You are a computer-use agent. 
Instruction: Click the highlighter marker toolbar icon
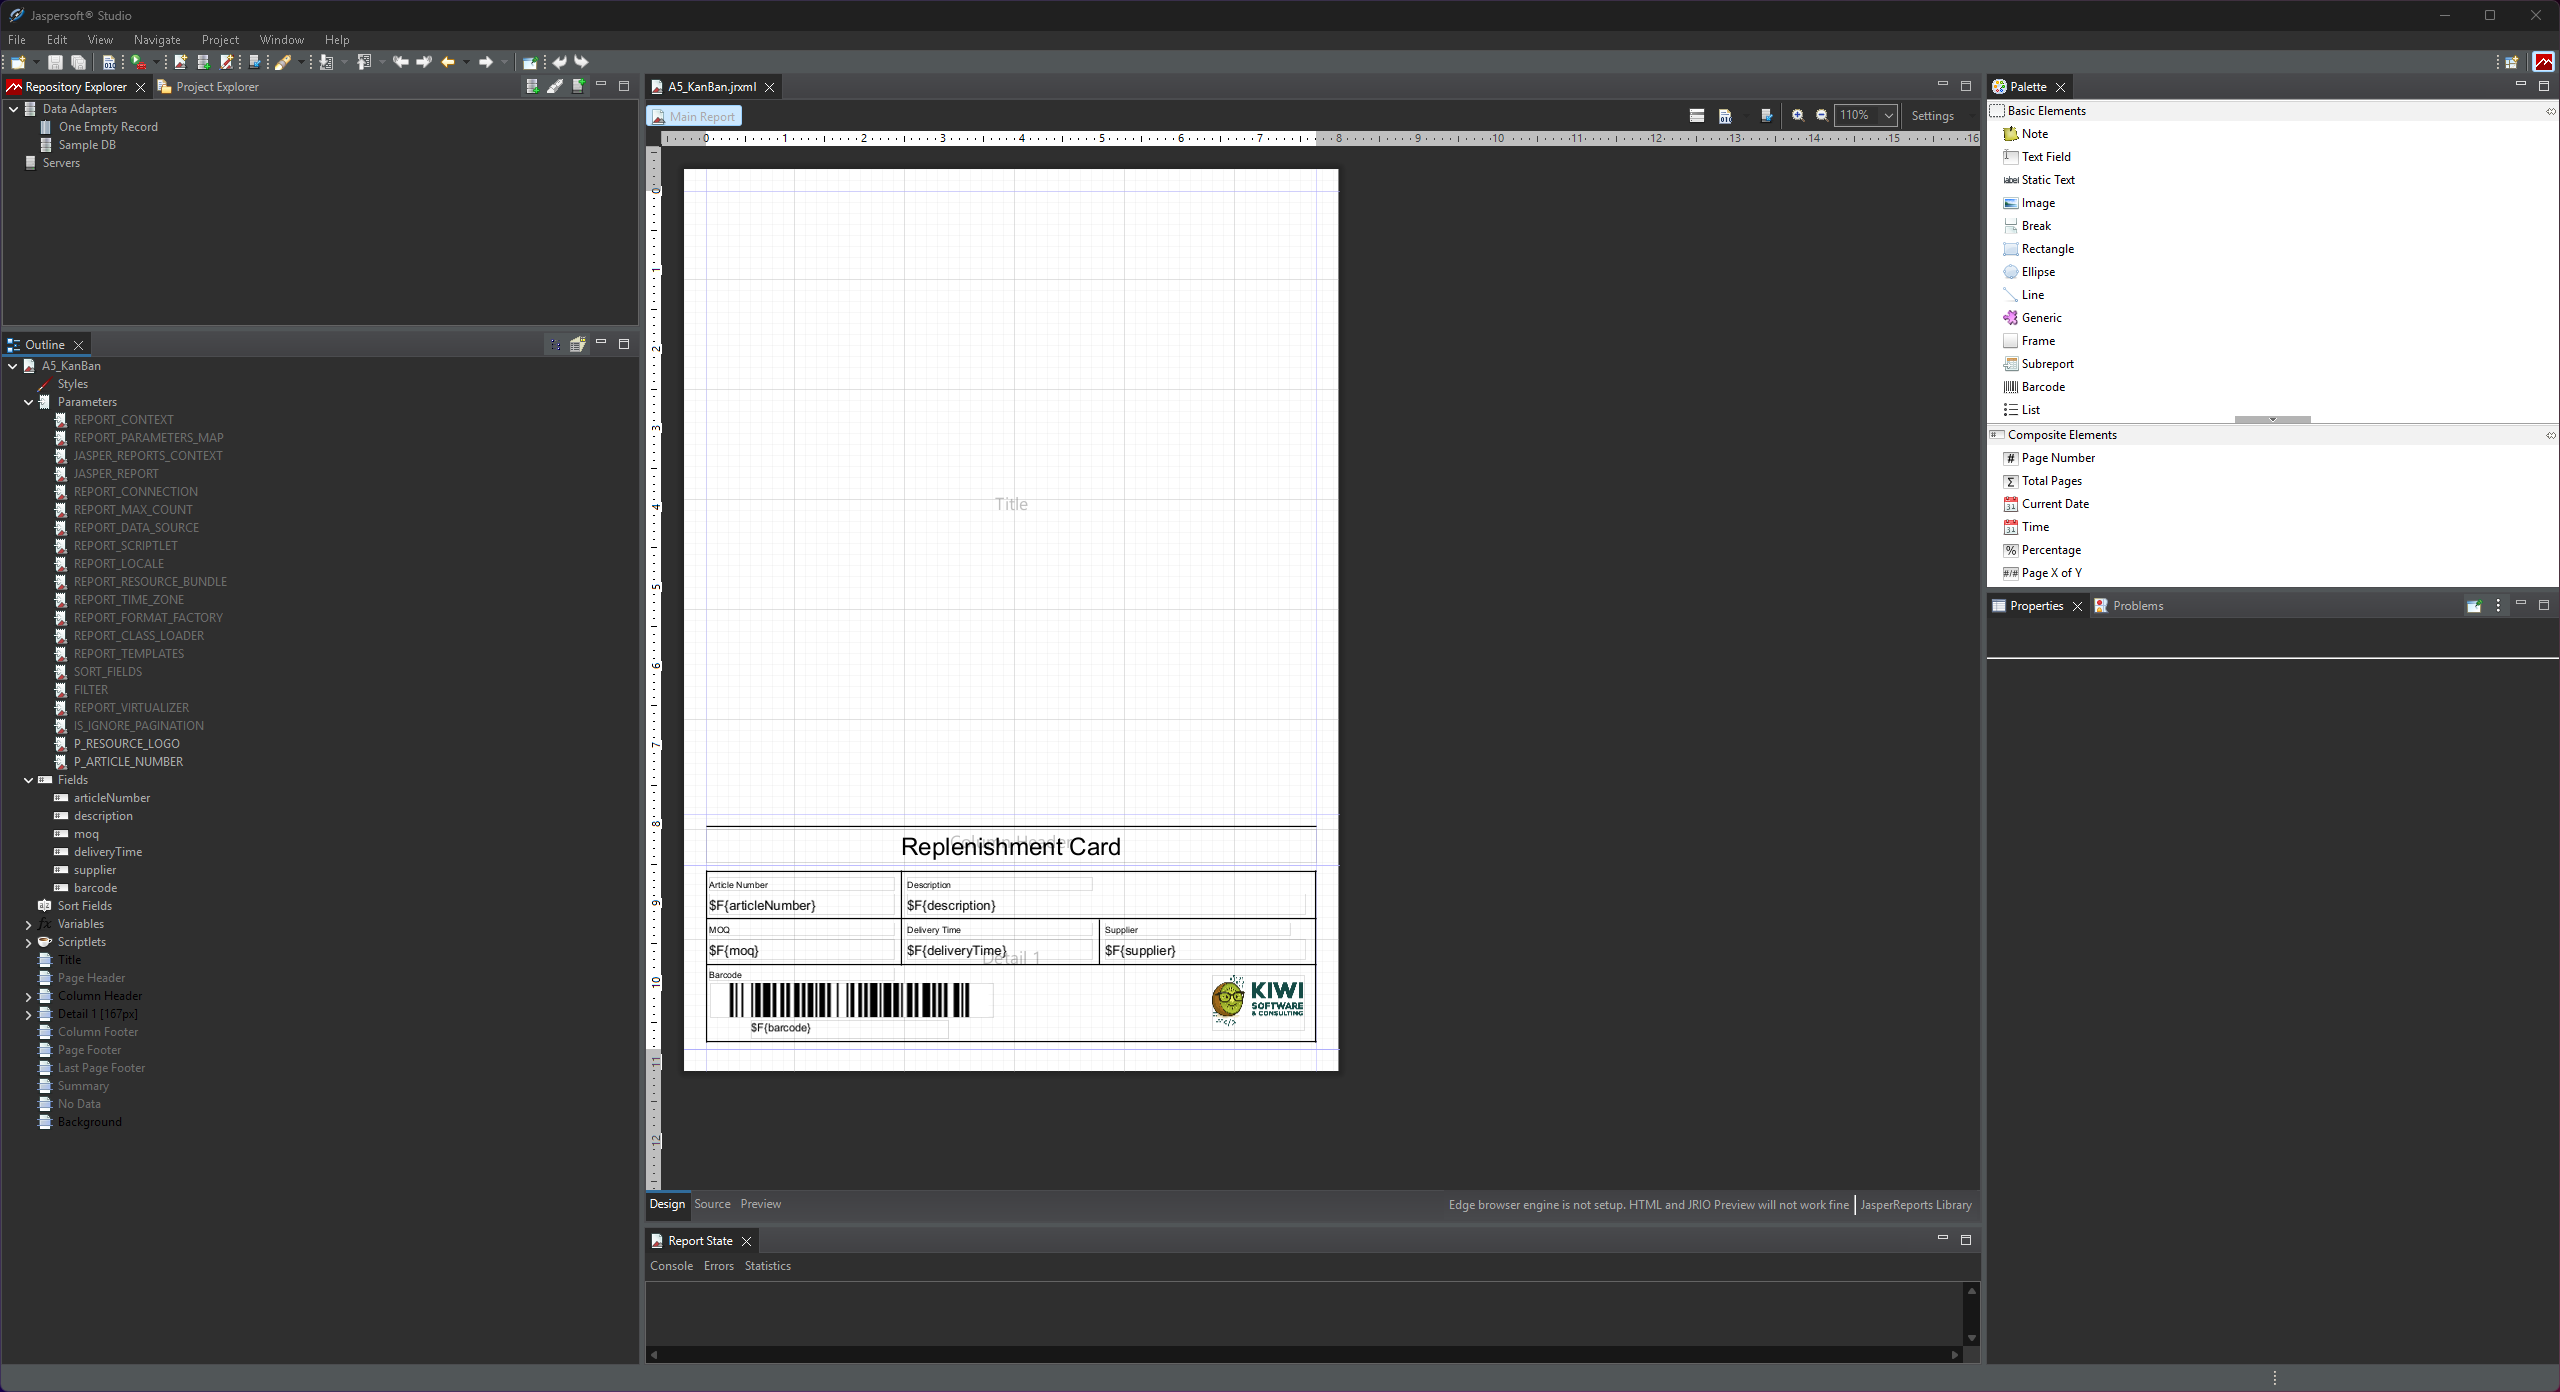pos(283,62)
